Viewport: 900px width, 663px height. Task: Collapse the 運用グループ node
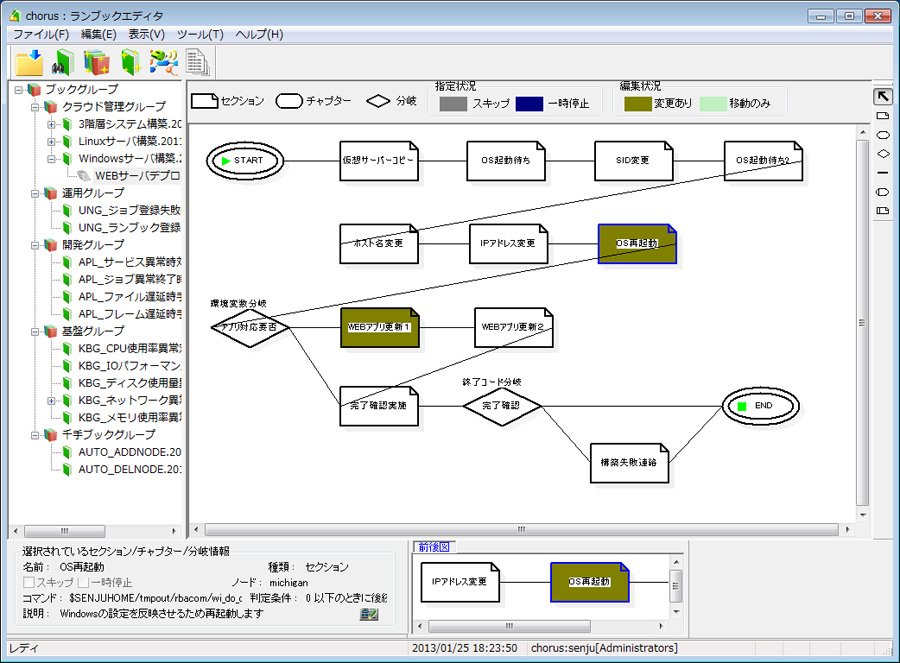coord(35,193)
